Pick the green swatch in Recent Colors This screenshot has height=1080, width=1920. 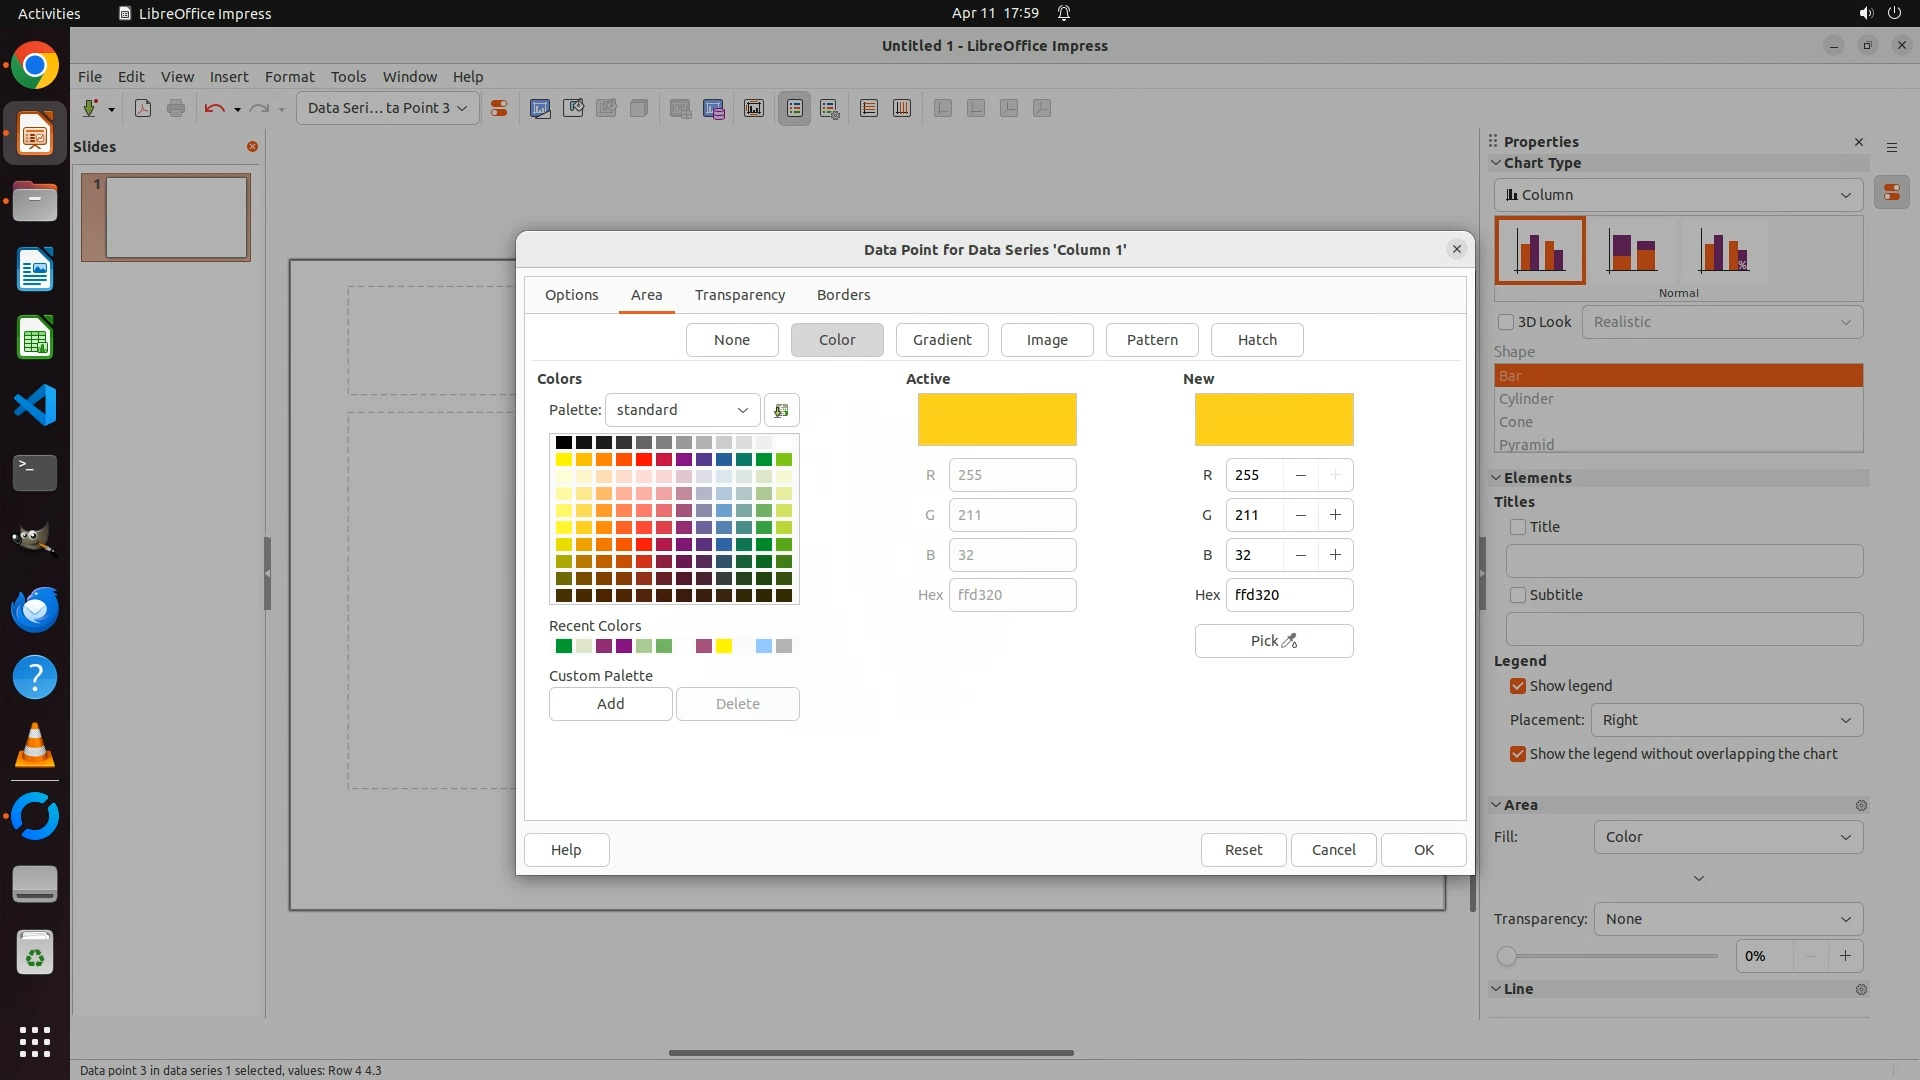coord(564,646)
